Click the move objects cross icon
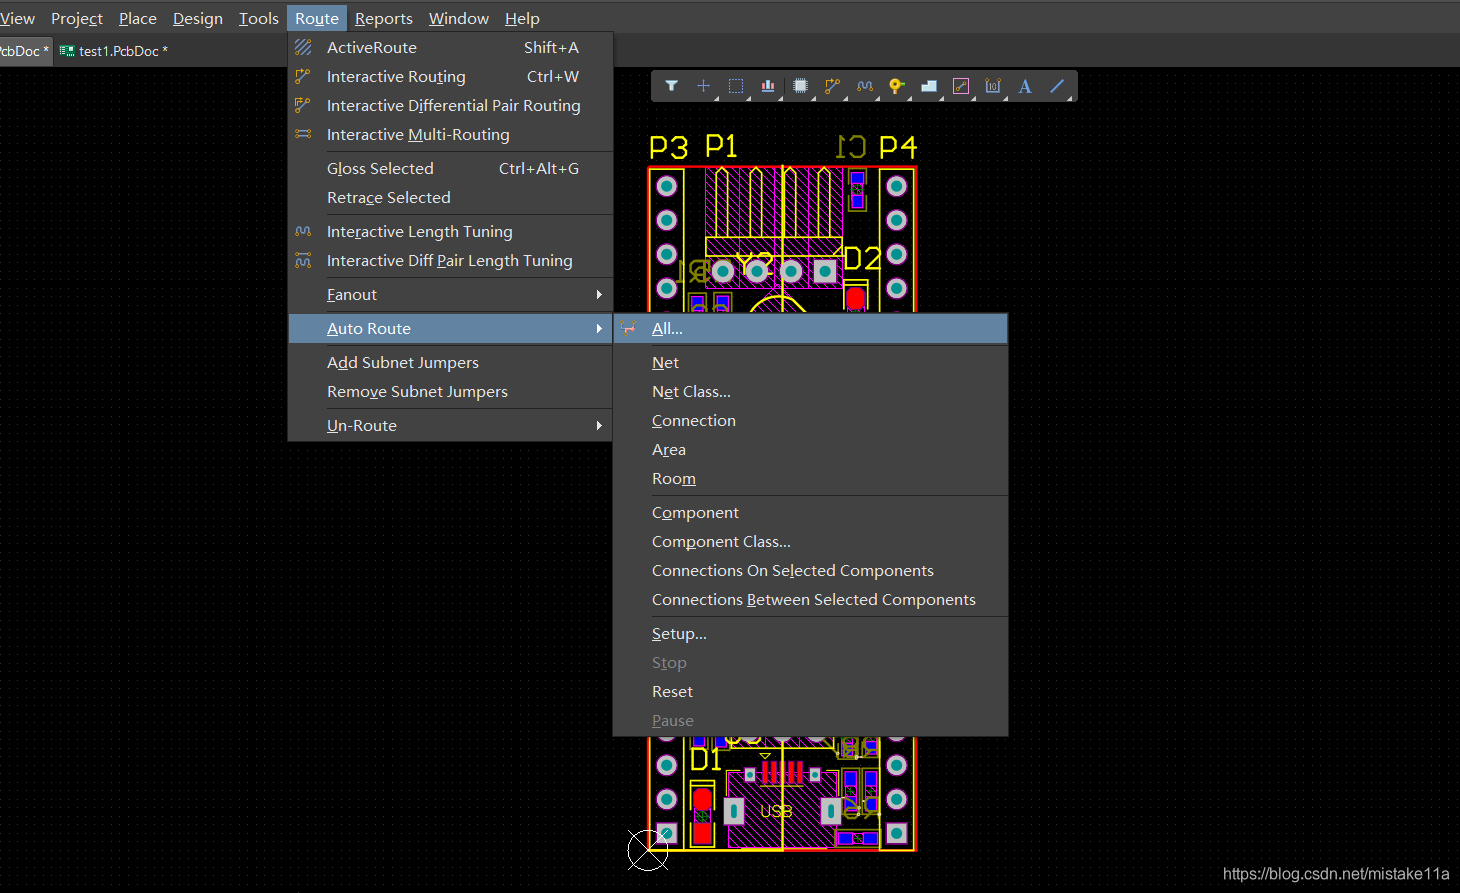 pyautogui.click(x=703, y=86)
